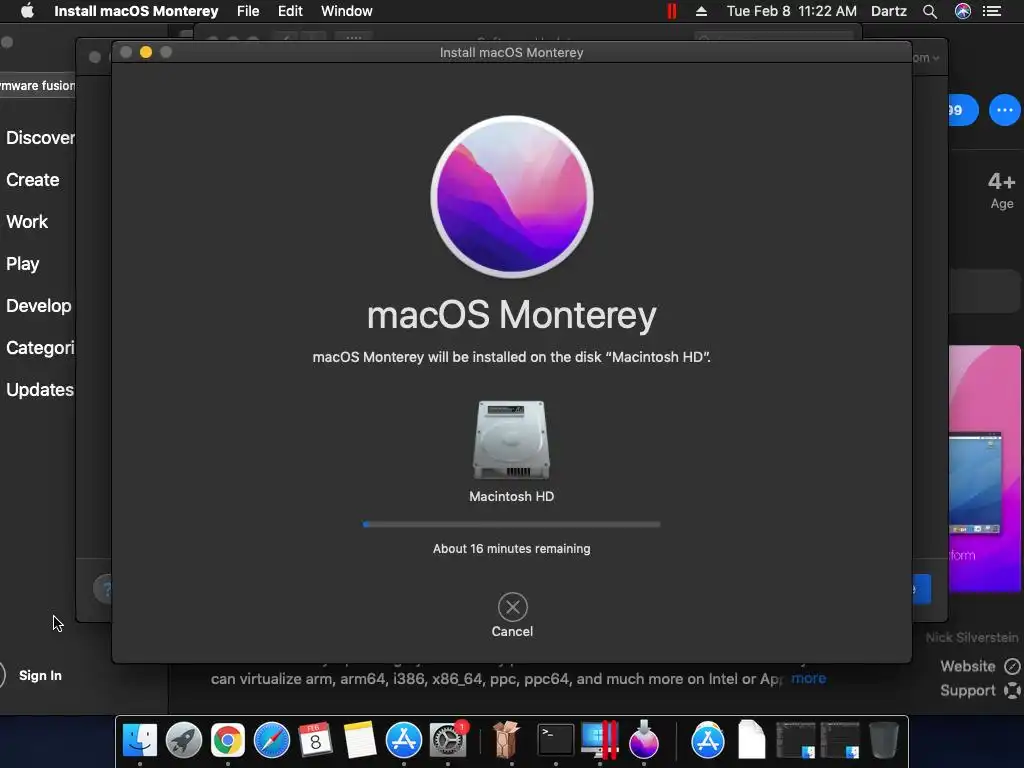Open the App Store next to Notes in the Dock
Screen dimensions: 1024x768
[x=404, y=740]
